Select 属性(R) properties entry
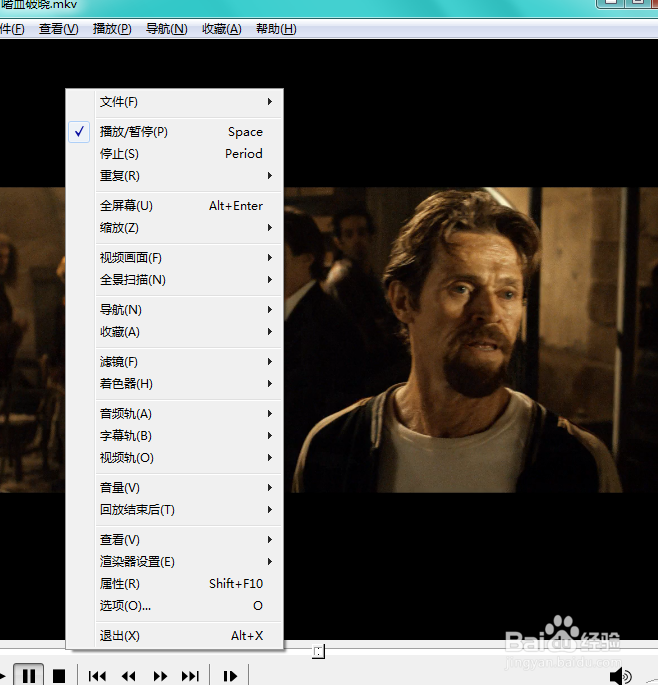 174,584
